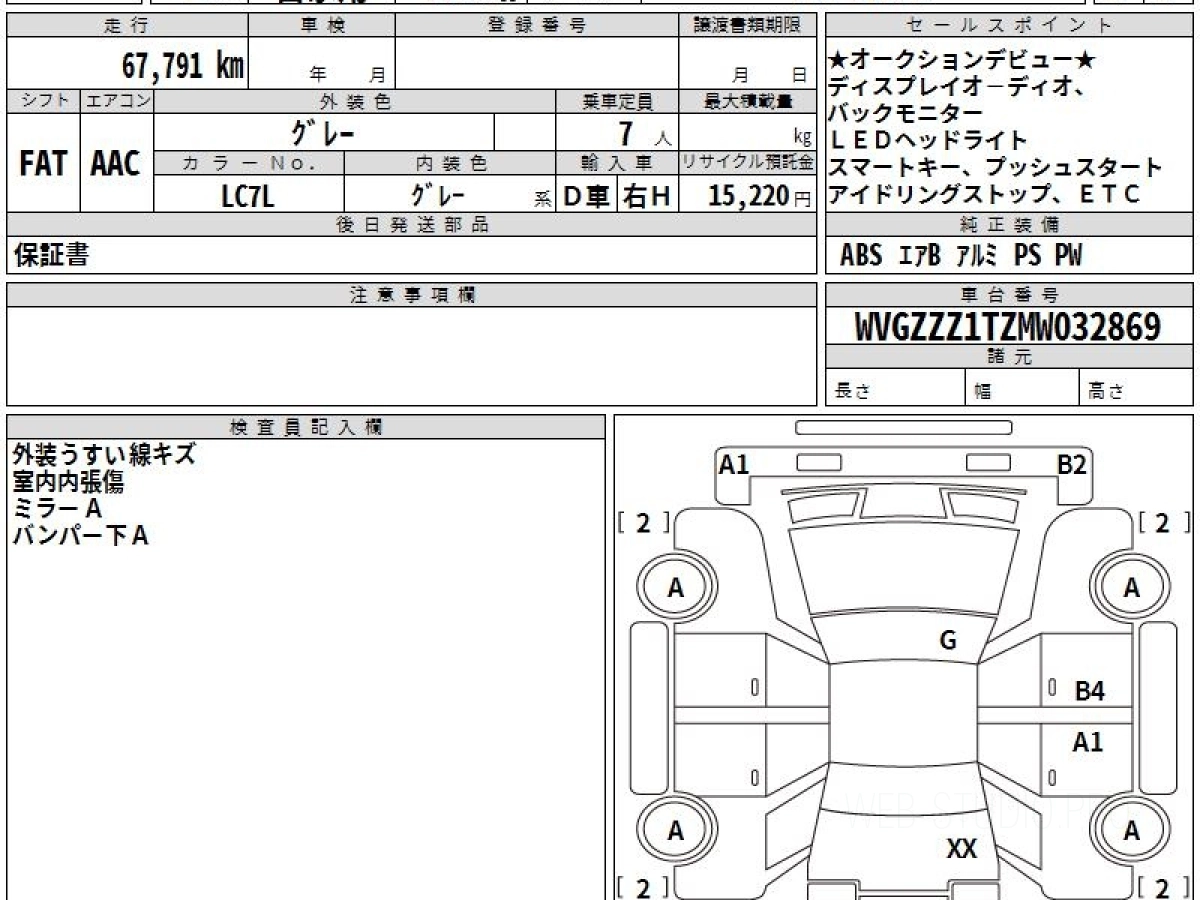Select the セールスポイント header
Viewport: 1200px width, 900px height.
[1010, 27]
